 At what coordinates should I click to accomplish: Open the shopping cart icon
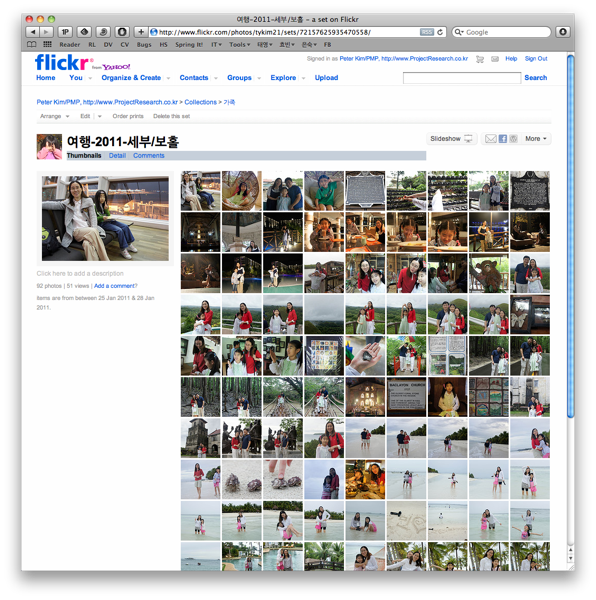tap(480, 59)
